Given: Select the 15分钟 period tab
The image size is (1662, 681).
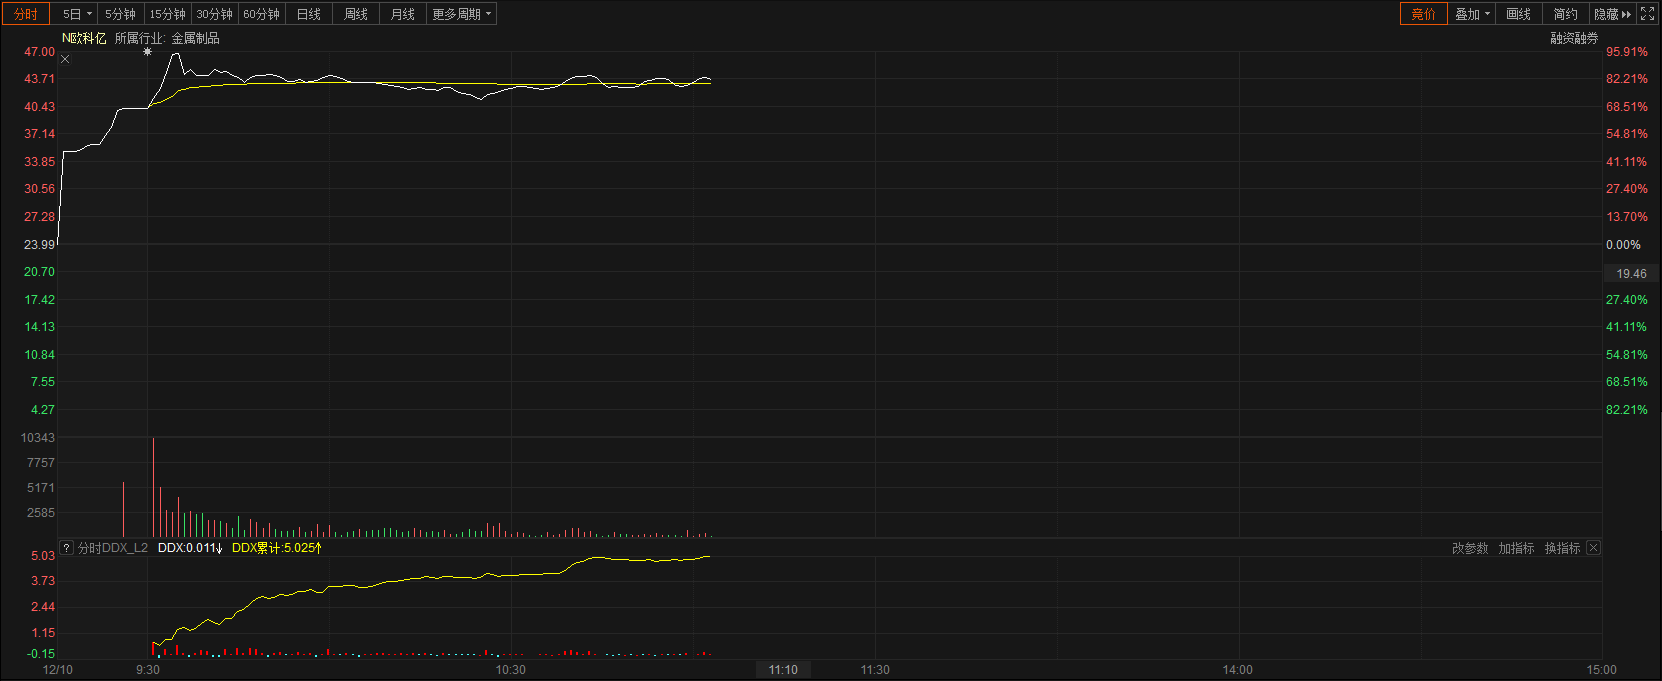Looking at the screenshot, I should [x=167, y=14].
